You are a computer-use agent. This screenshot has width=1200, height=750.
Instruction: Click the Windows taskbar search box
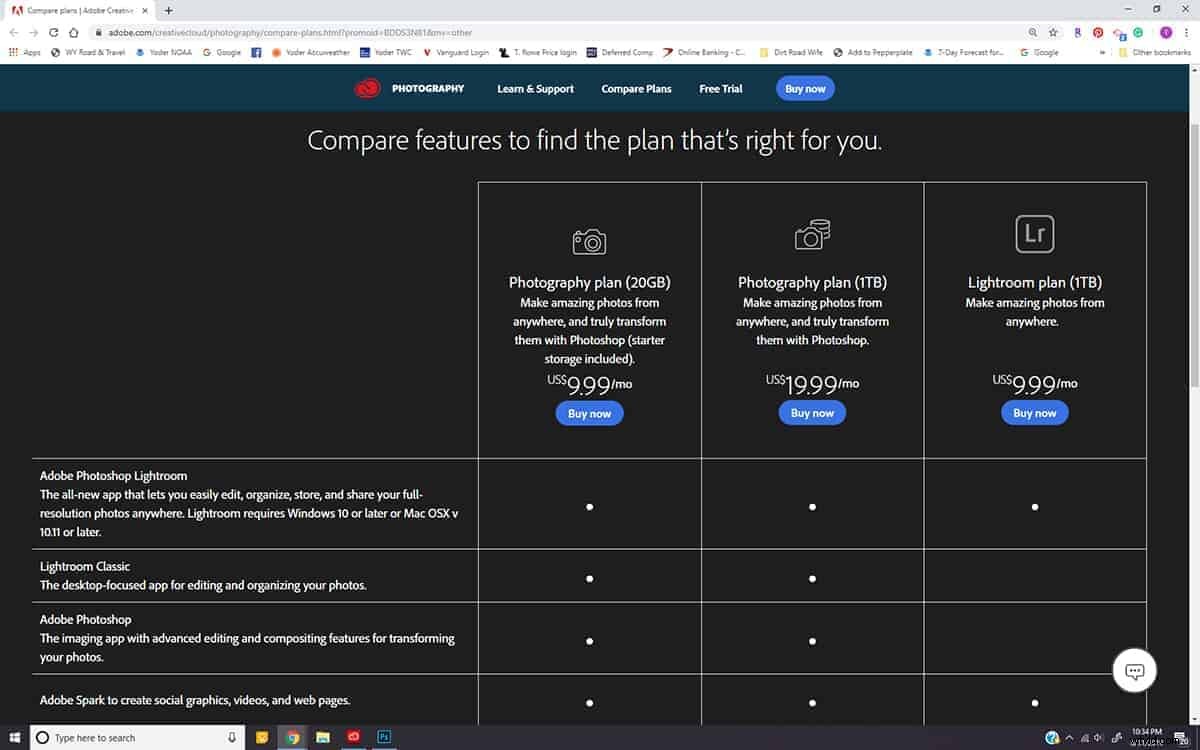[135, 737]
